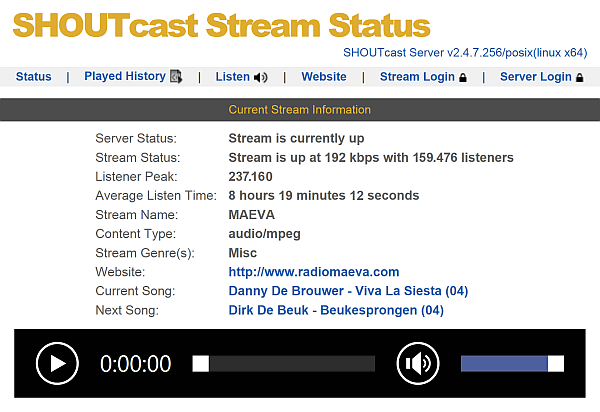Screen dimensions: 600x412
Task: Go to the Website nav link
Action: [x=324, y=77]
